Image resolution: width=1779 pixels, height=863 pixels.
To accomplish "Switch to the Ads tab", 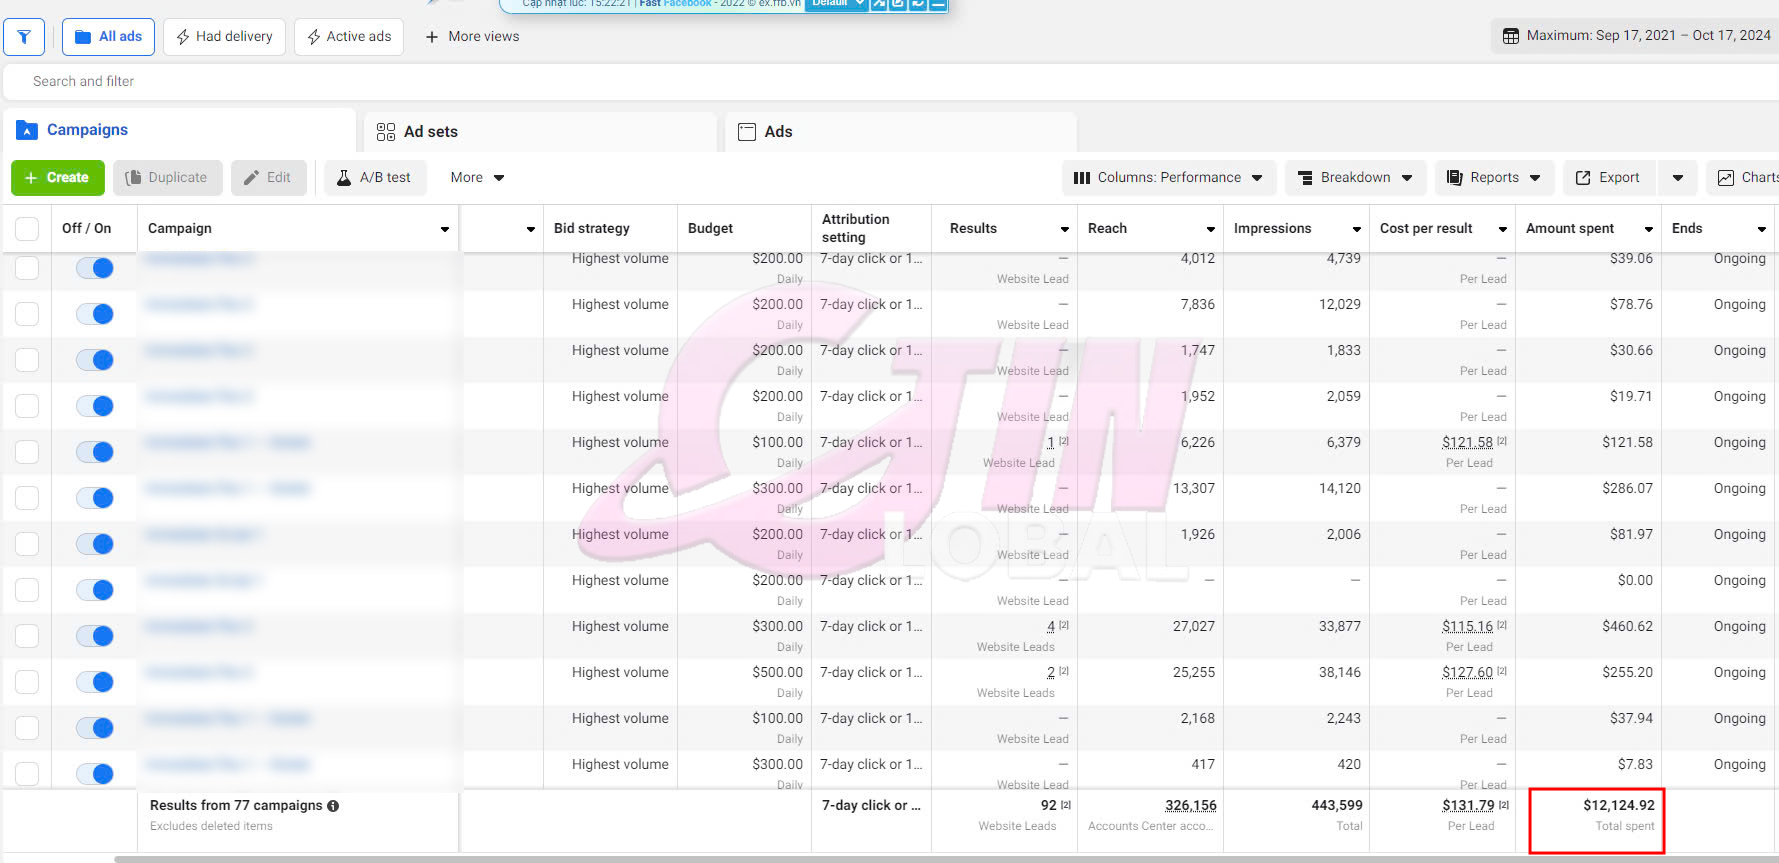I will click(x=901, y=131).
